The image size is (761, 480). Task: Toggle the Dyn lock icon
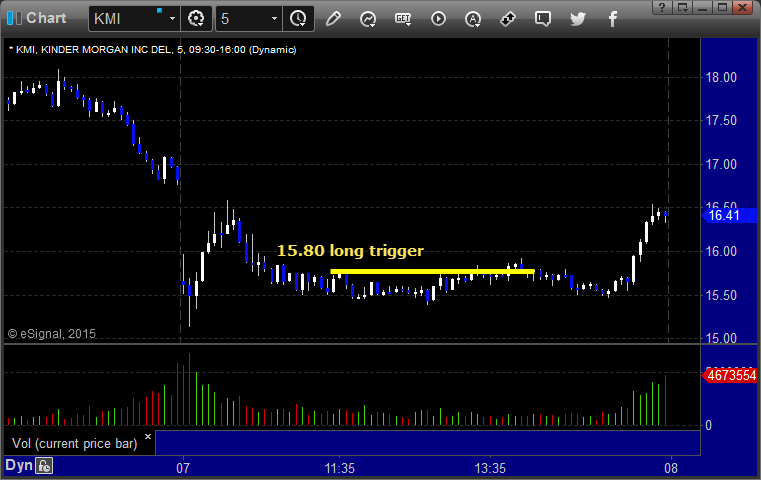coord(44,466)
